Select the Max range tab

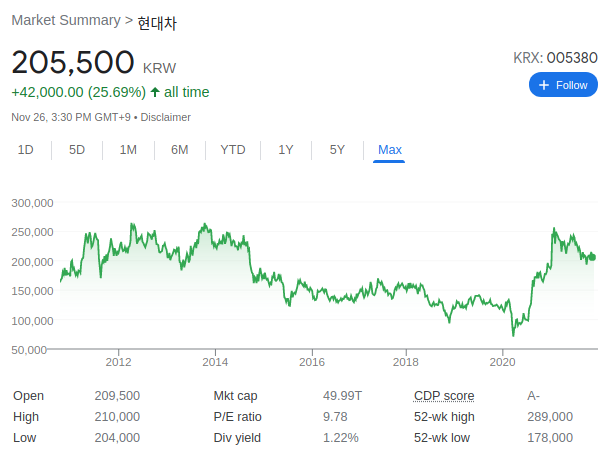point(389,149)
